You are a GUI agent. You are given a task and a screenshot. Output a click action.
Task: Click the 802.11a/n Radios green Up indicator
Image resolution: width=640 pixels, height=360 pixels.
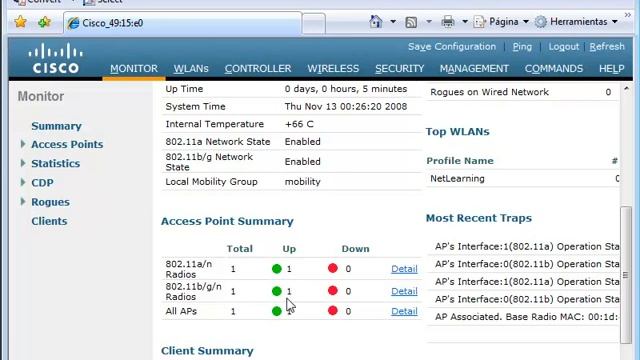[x=277, y=269]
